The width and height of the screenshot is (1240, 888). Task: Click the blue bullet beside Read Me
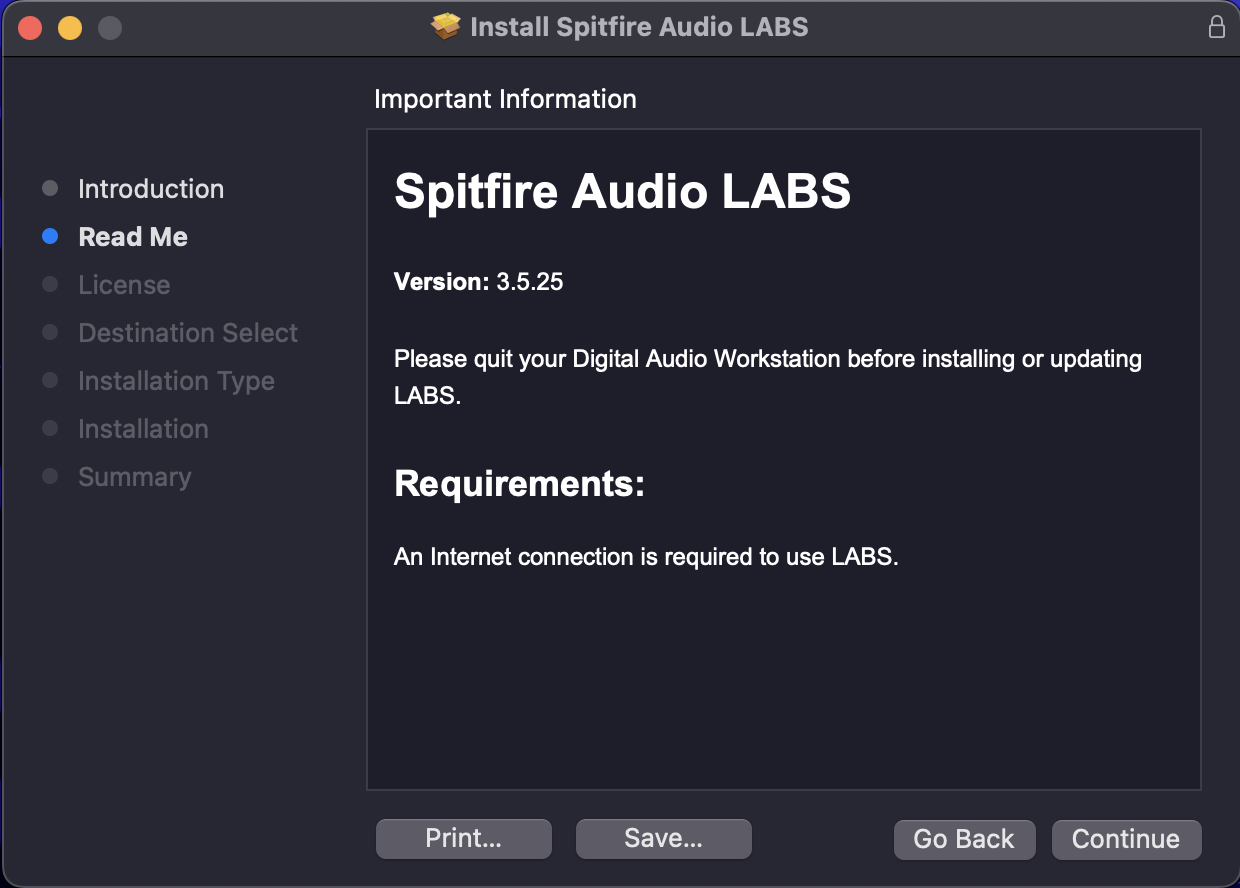point(50,237)
